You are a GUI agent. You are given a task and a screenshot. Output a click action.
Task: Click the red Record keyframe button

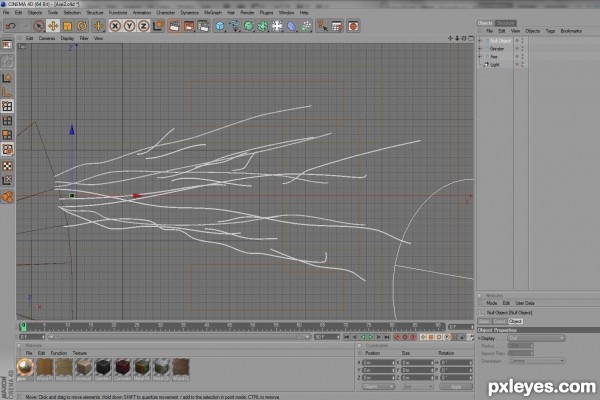click(x=397, y=337)
